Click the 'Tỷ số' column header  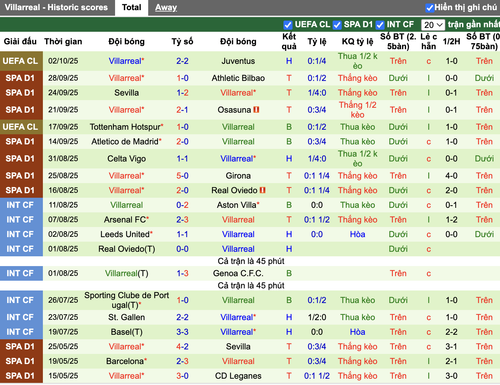(182, 42)
